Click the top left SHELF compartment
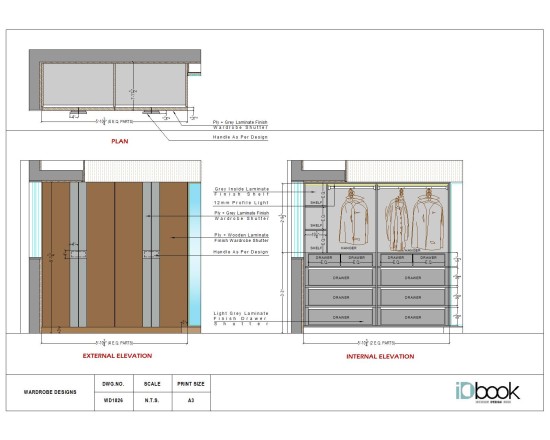550x440 pixels. (x=314, y=195)
